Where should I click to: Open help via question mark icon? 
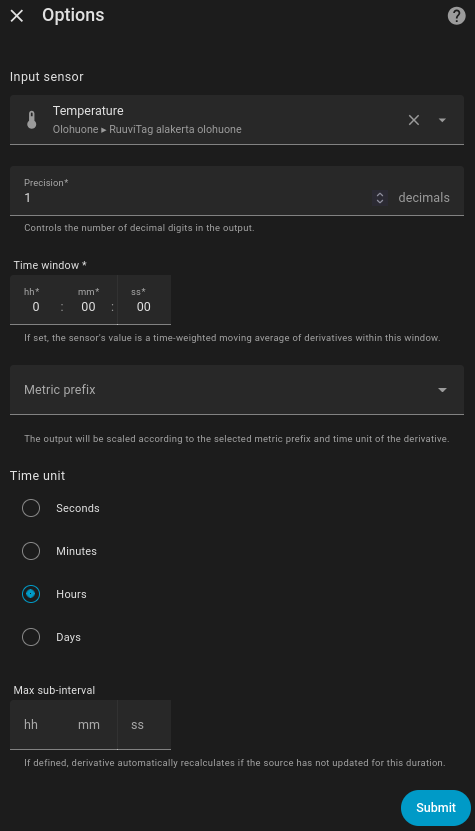[x=456, y=16]
